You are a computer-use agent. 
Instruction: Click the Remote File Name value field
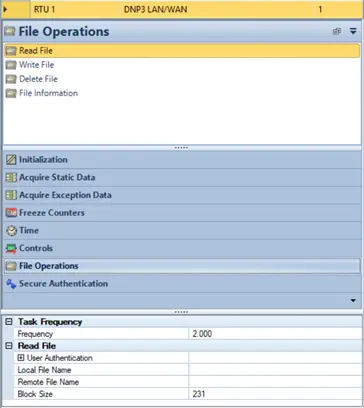(x=275, y=382)
